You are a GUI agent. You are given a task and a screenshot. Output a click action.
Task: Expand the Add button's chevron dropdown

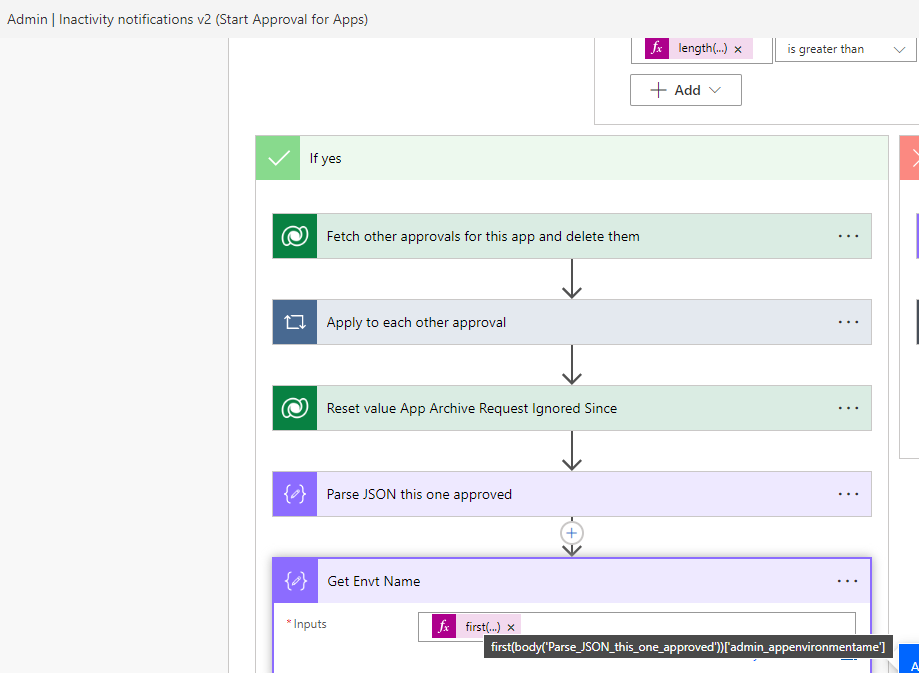712,90
